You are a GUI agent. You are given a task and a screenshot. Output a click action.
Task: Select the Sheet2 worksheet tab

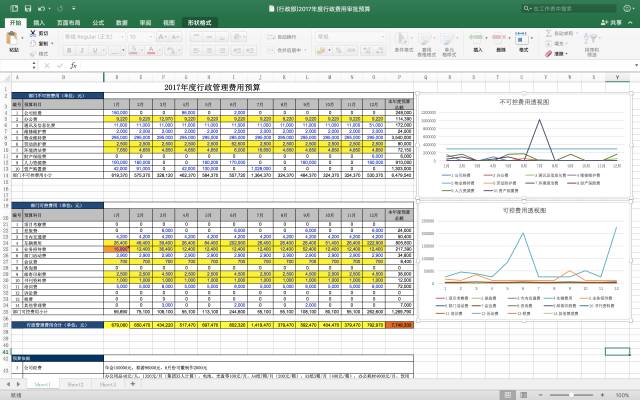click(76, 384)
